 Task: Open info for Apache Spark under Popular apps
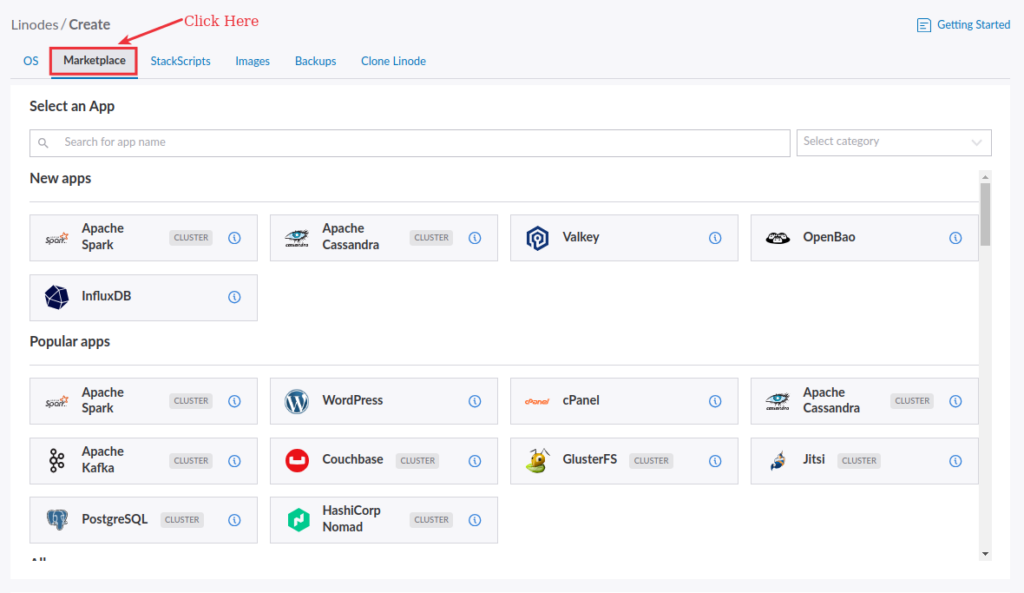(234, 401)
